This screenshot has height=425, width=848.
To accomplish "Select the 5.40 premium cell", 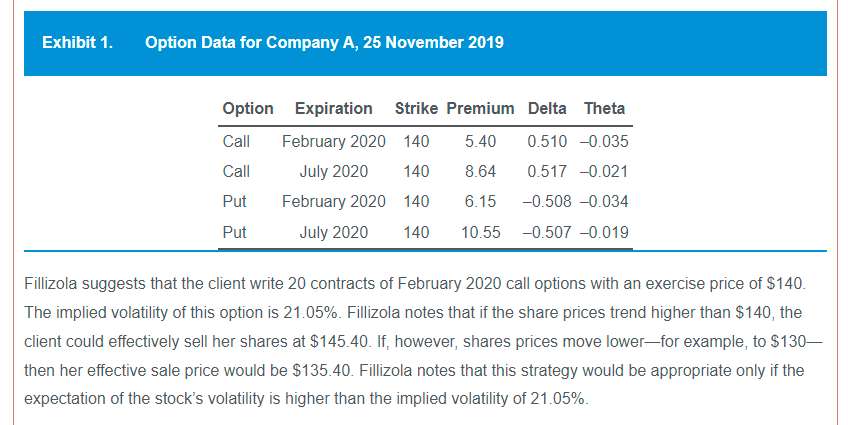I will click(480, 141).
